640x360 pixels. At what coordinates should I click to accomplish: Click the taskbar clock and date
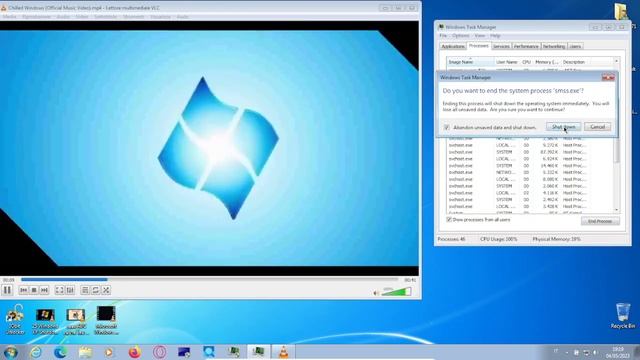tap(617, 352)
